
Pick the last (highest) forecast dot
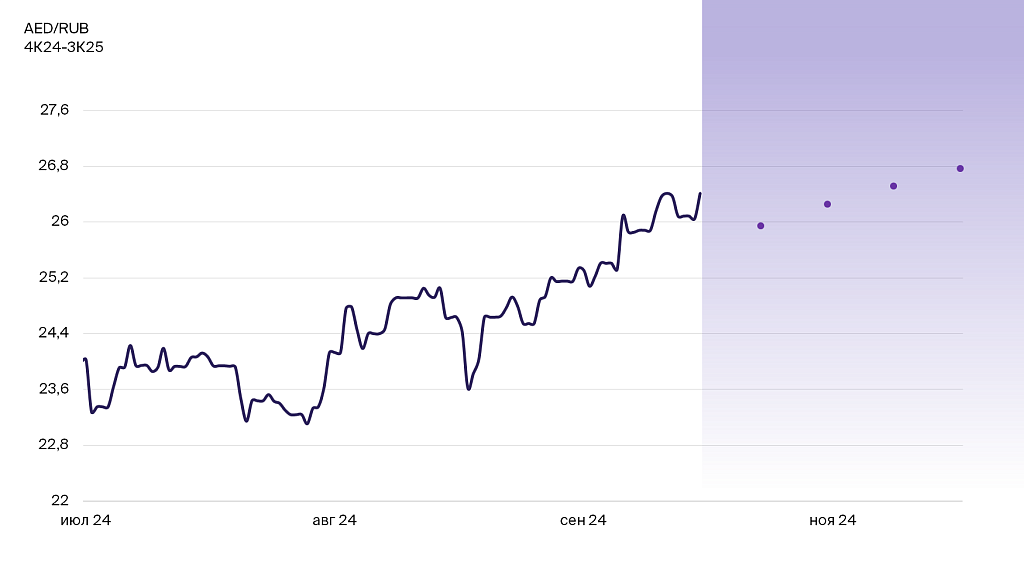[960, 168]
